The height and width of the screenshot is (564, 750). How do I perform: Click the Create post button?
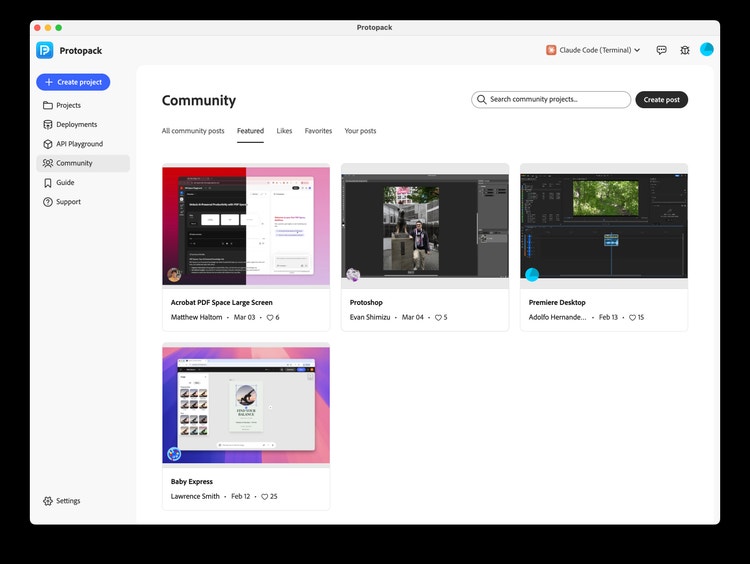[x=662, y=100]
